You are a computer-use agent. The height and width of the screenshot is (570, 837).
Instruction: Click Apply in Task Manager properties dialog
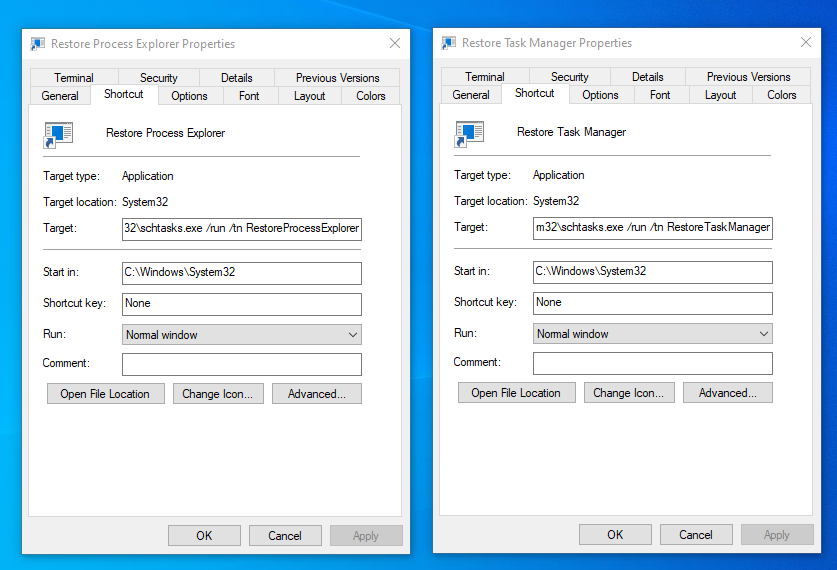777,534
